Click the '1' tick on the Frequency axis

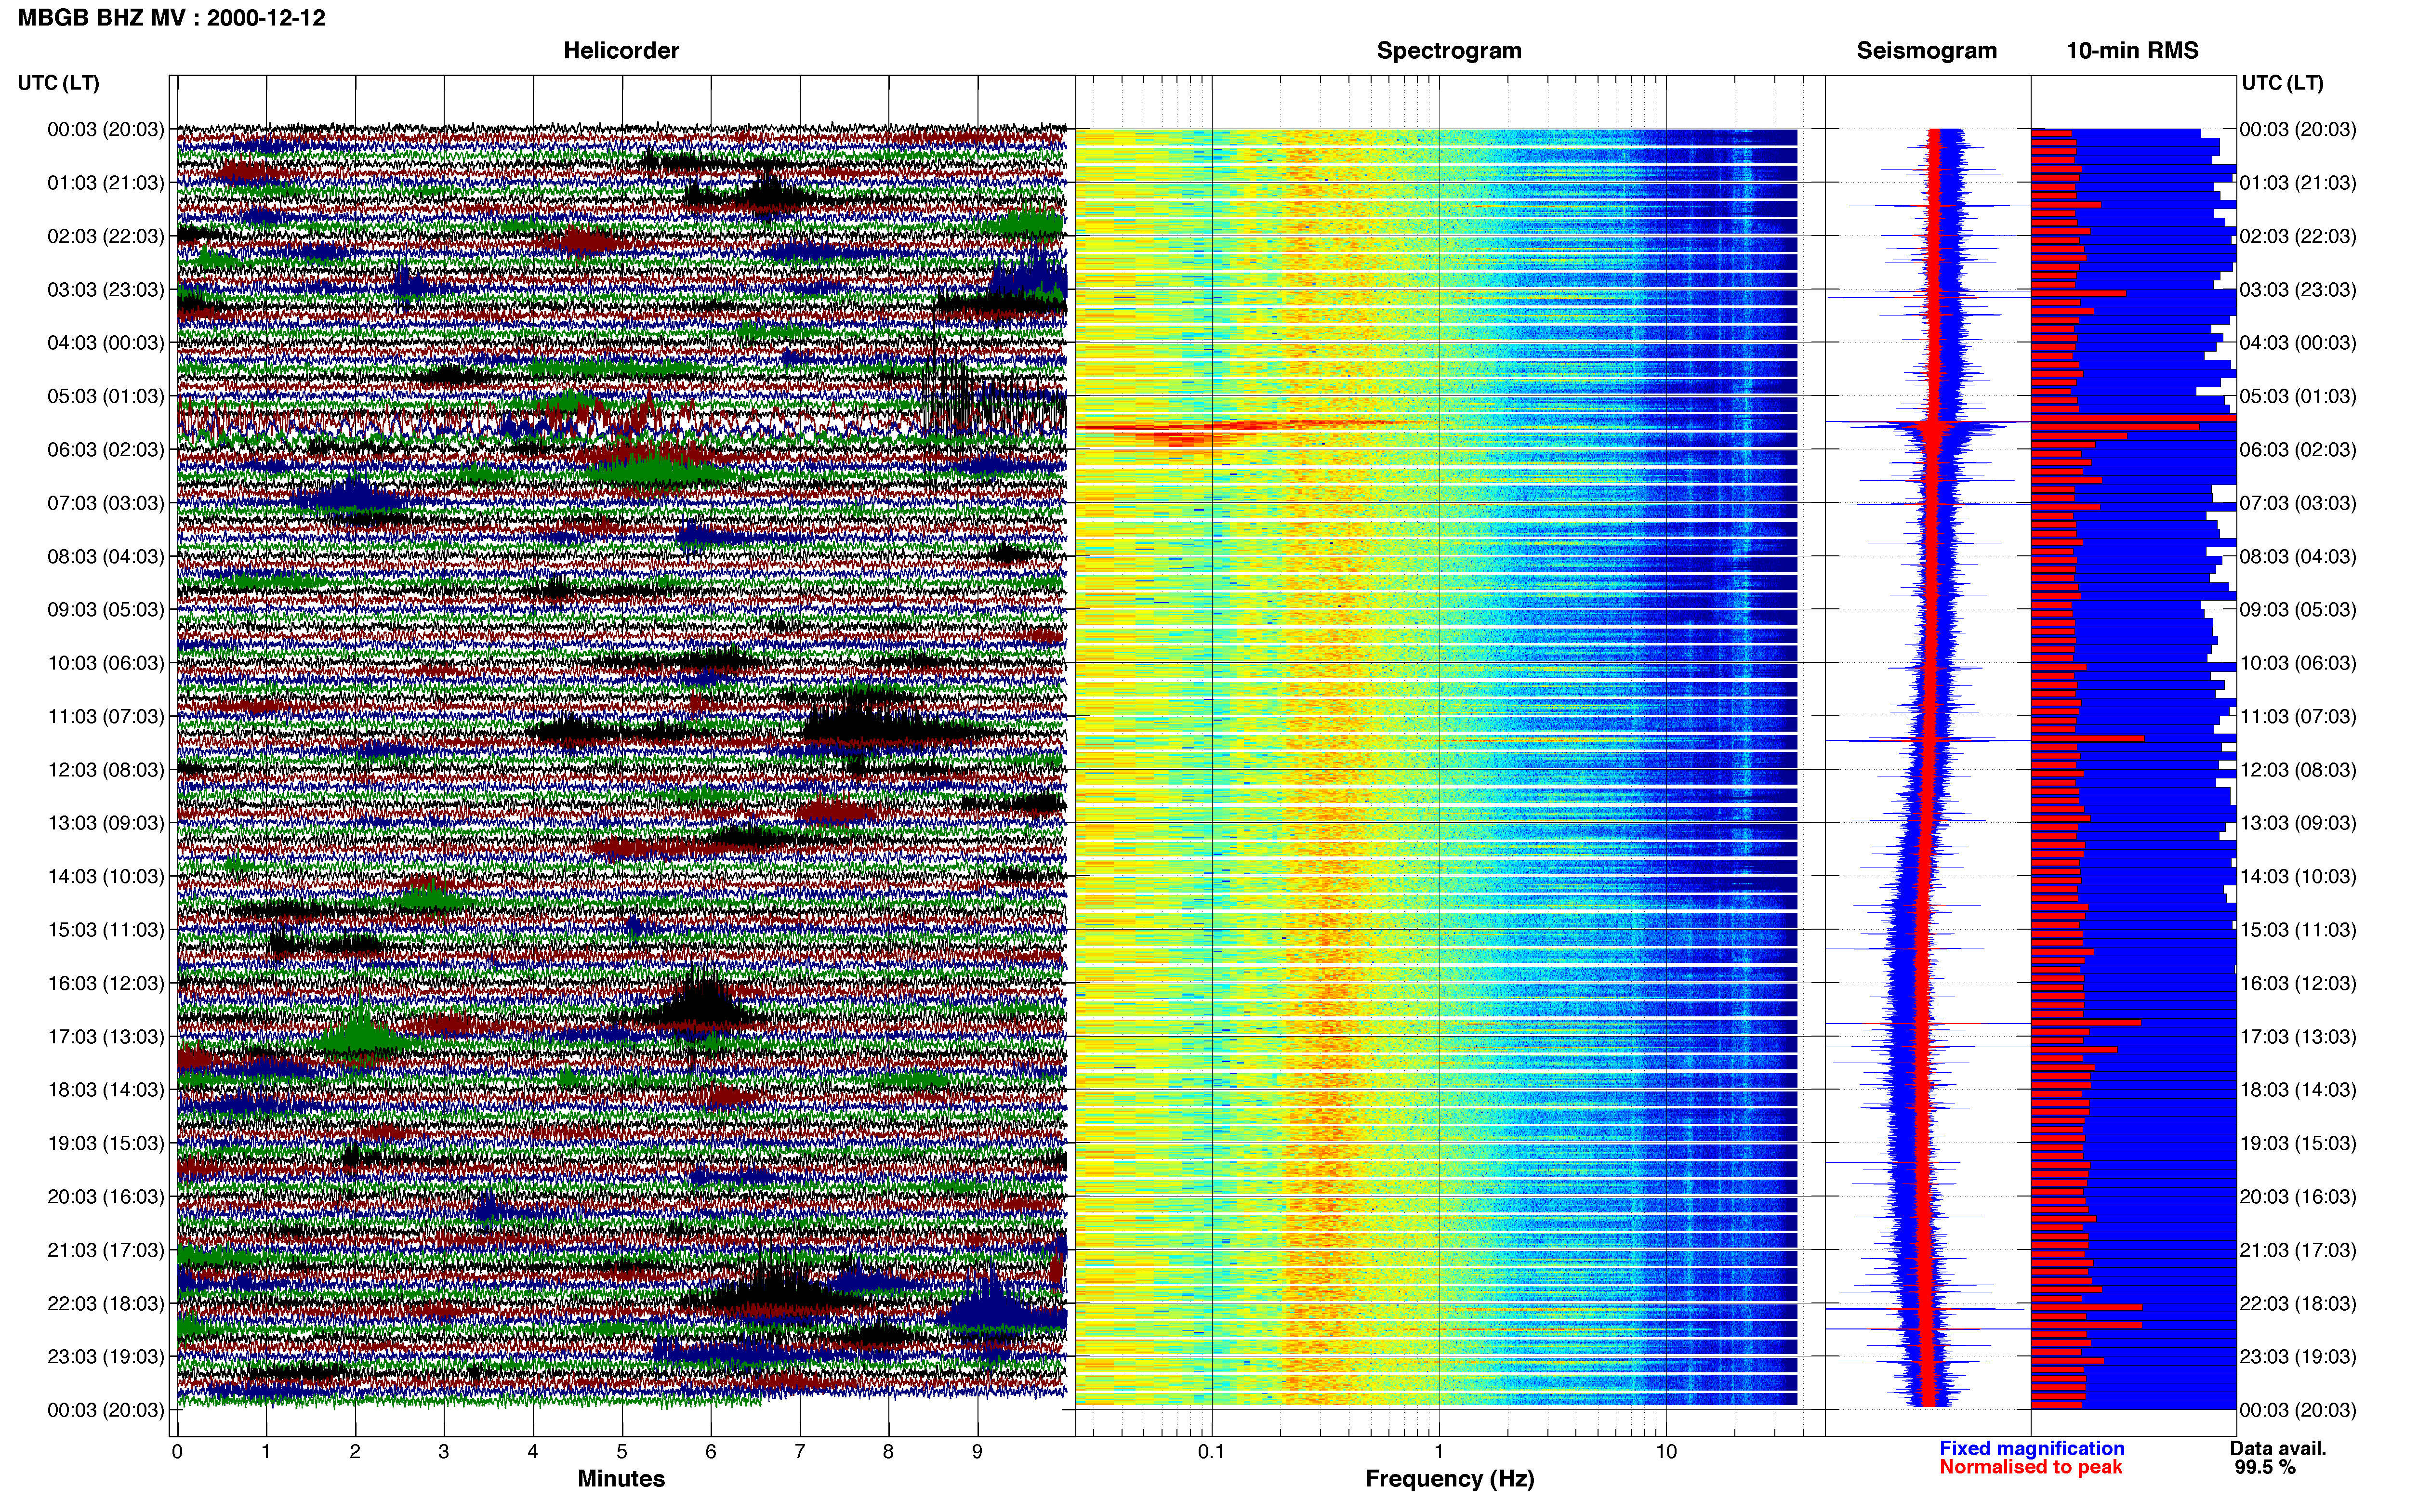1439,1451
